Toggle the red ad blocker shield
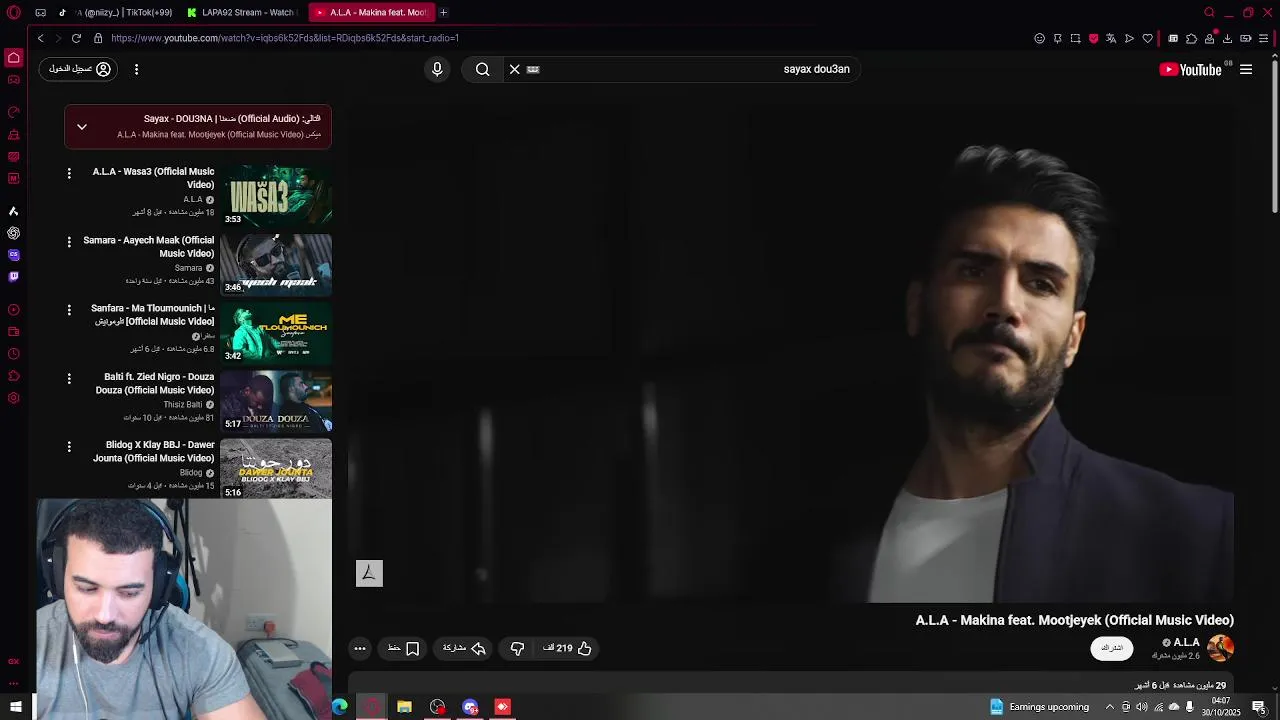Viewport: 1280px width, 720px height. click(1093, 38)
